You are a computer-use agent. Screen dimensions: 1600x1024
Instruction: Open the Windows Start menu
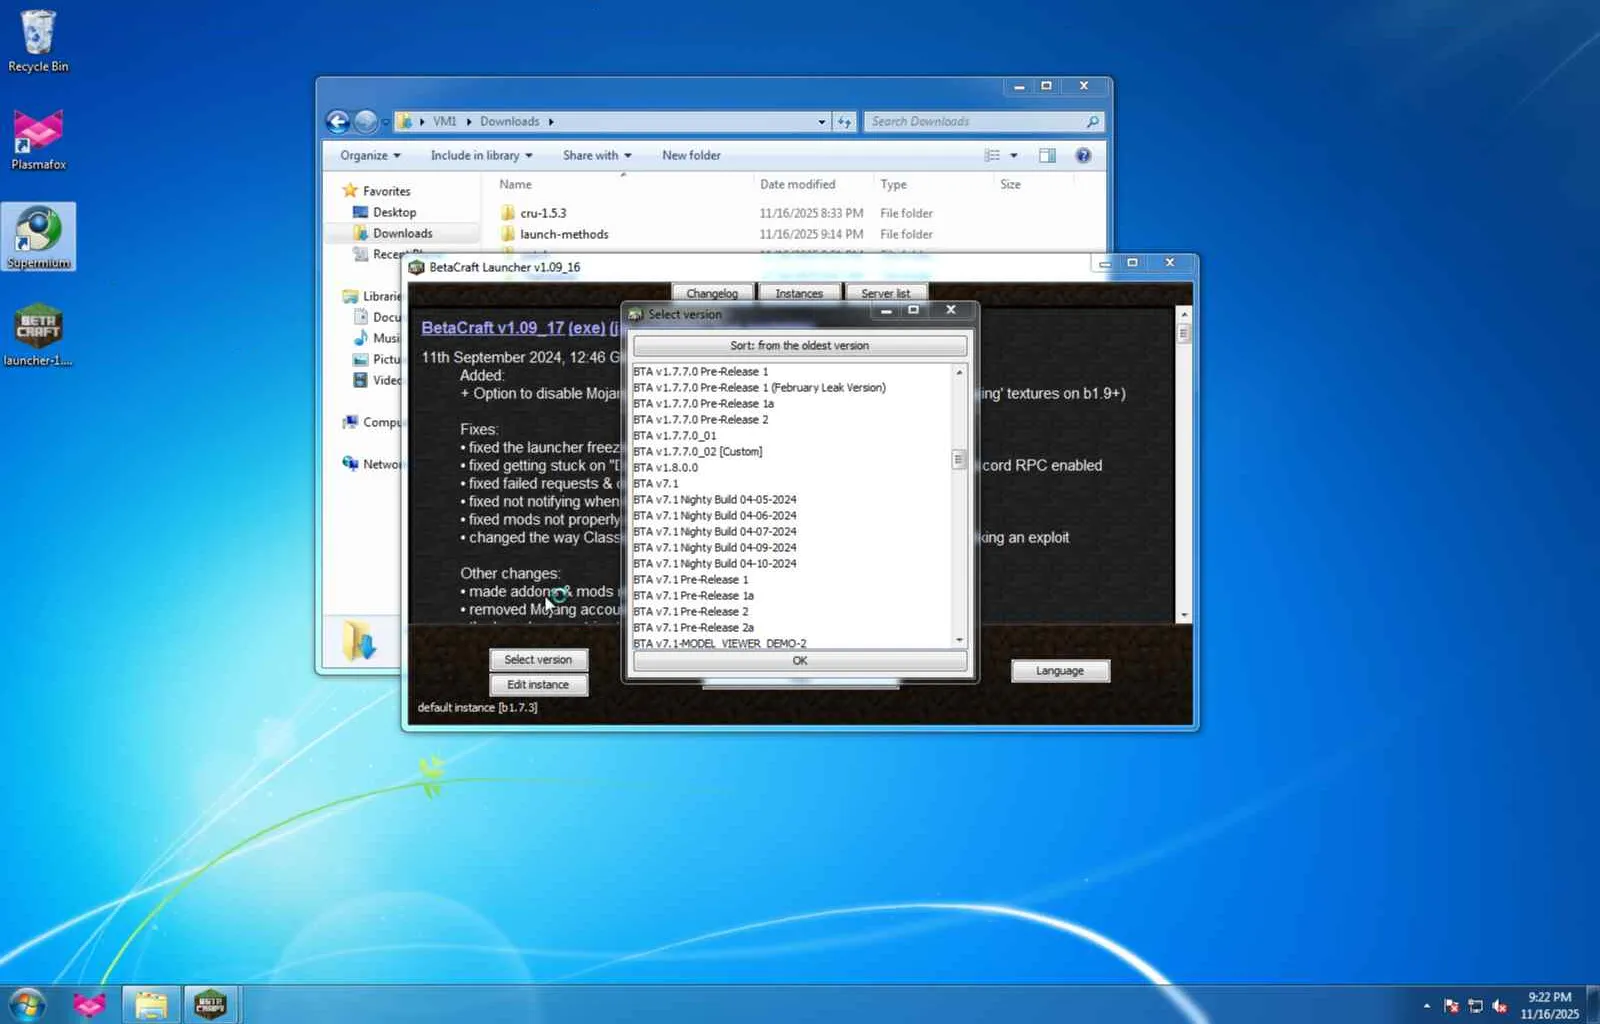(27, 1004)
